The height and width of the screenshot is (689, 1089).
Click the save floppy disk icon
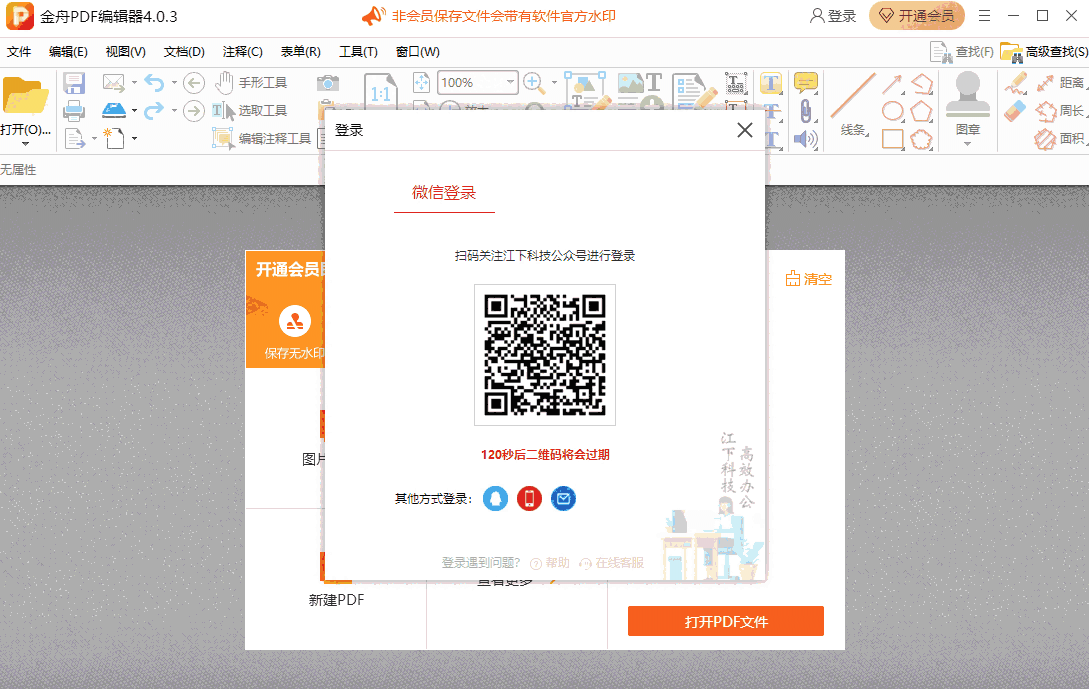tap(74, 83)
